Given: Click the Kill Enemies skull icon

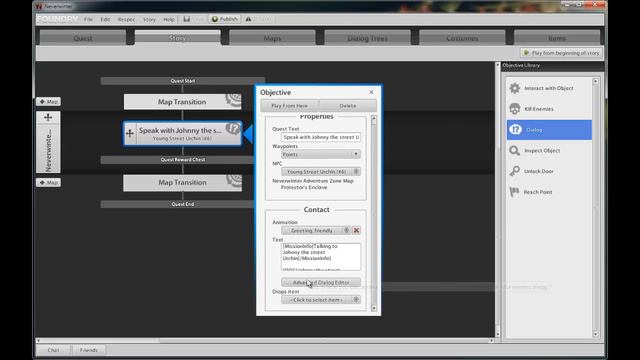Looking at the screenshot, I should 515,109.
